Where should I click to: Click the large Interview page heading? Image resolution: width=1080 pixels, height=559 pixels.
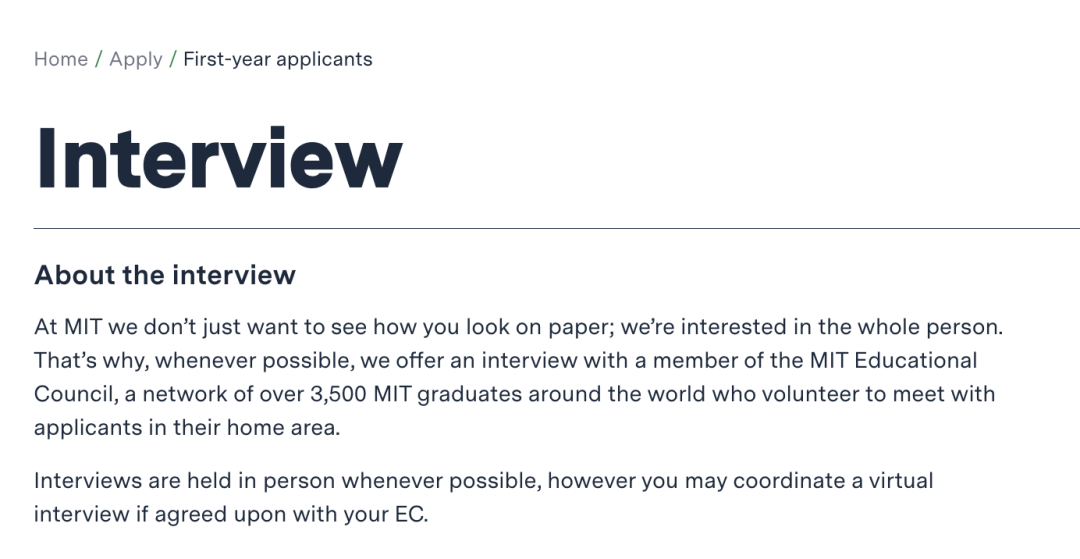pyautogui.click(x=218, y=157)
